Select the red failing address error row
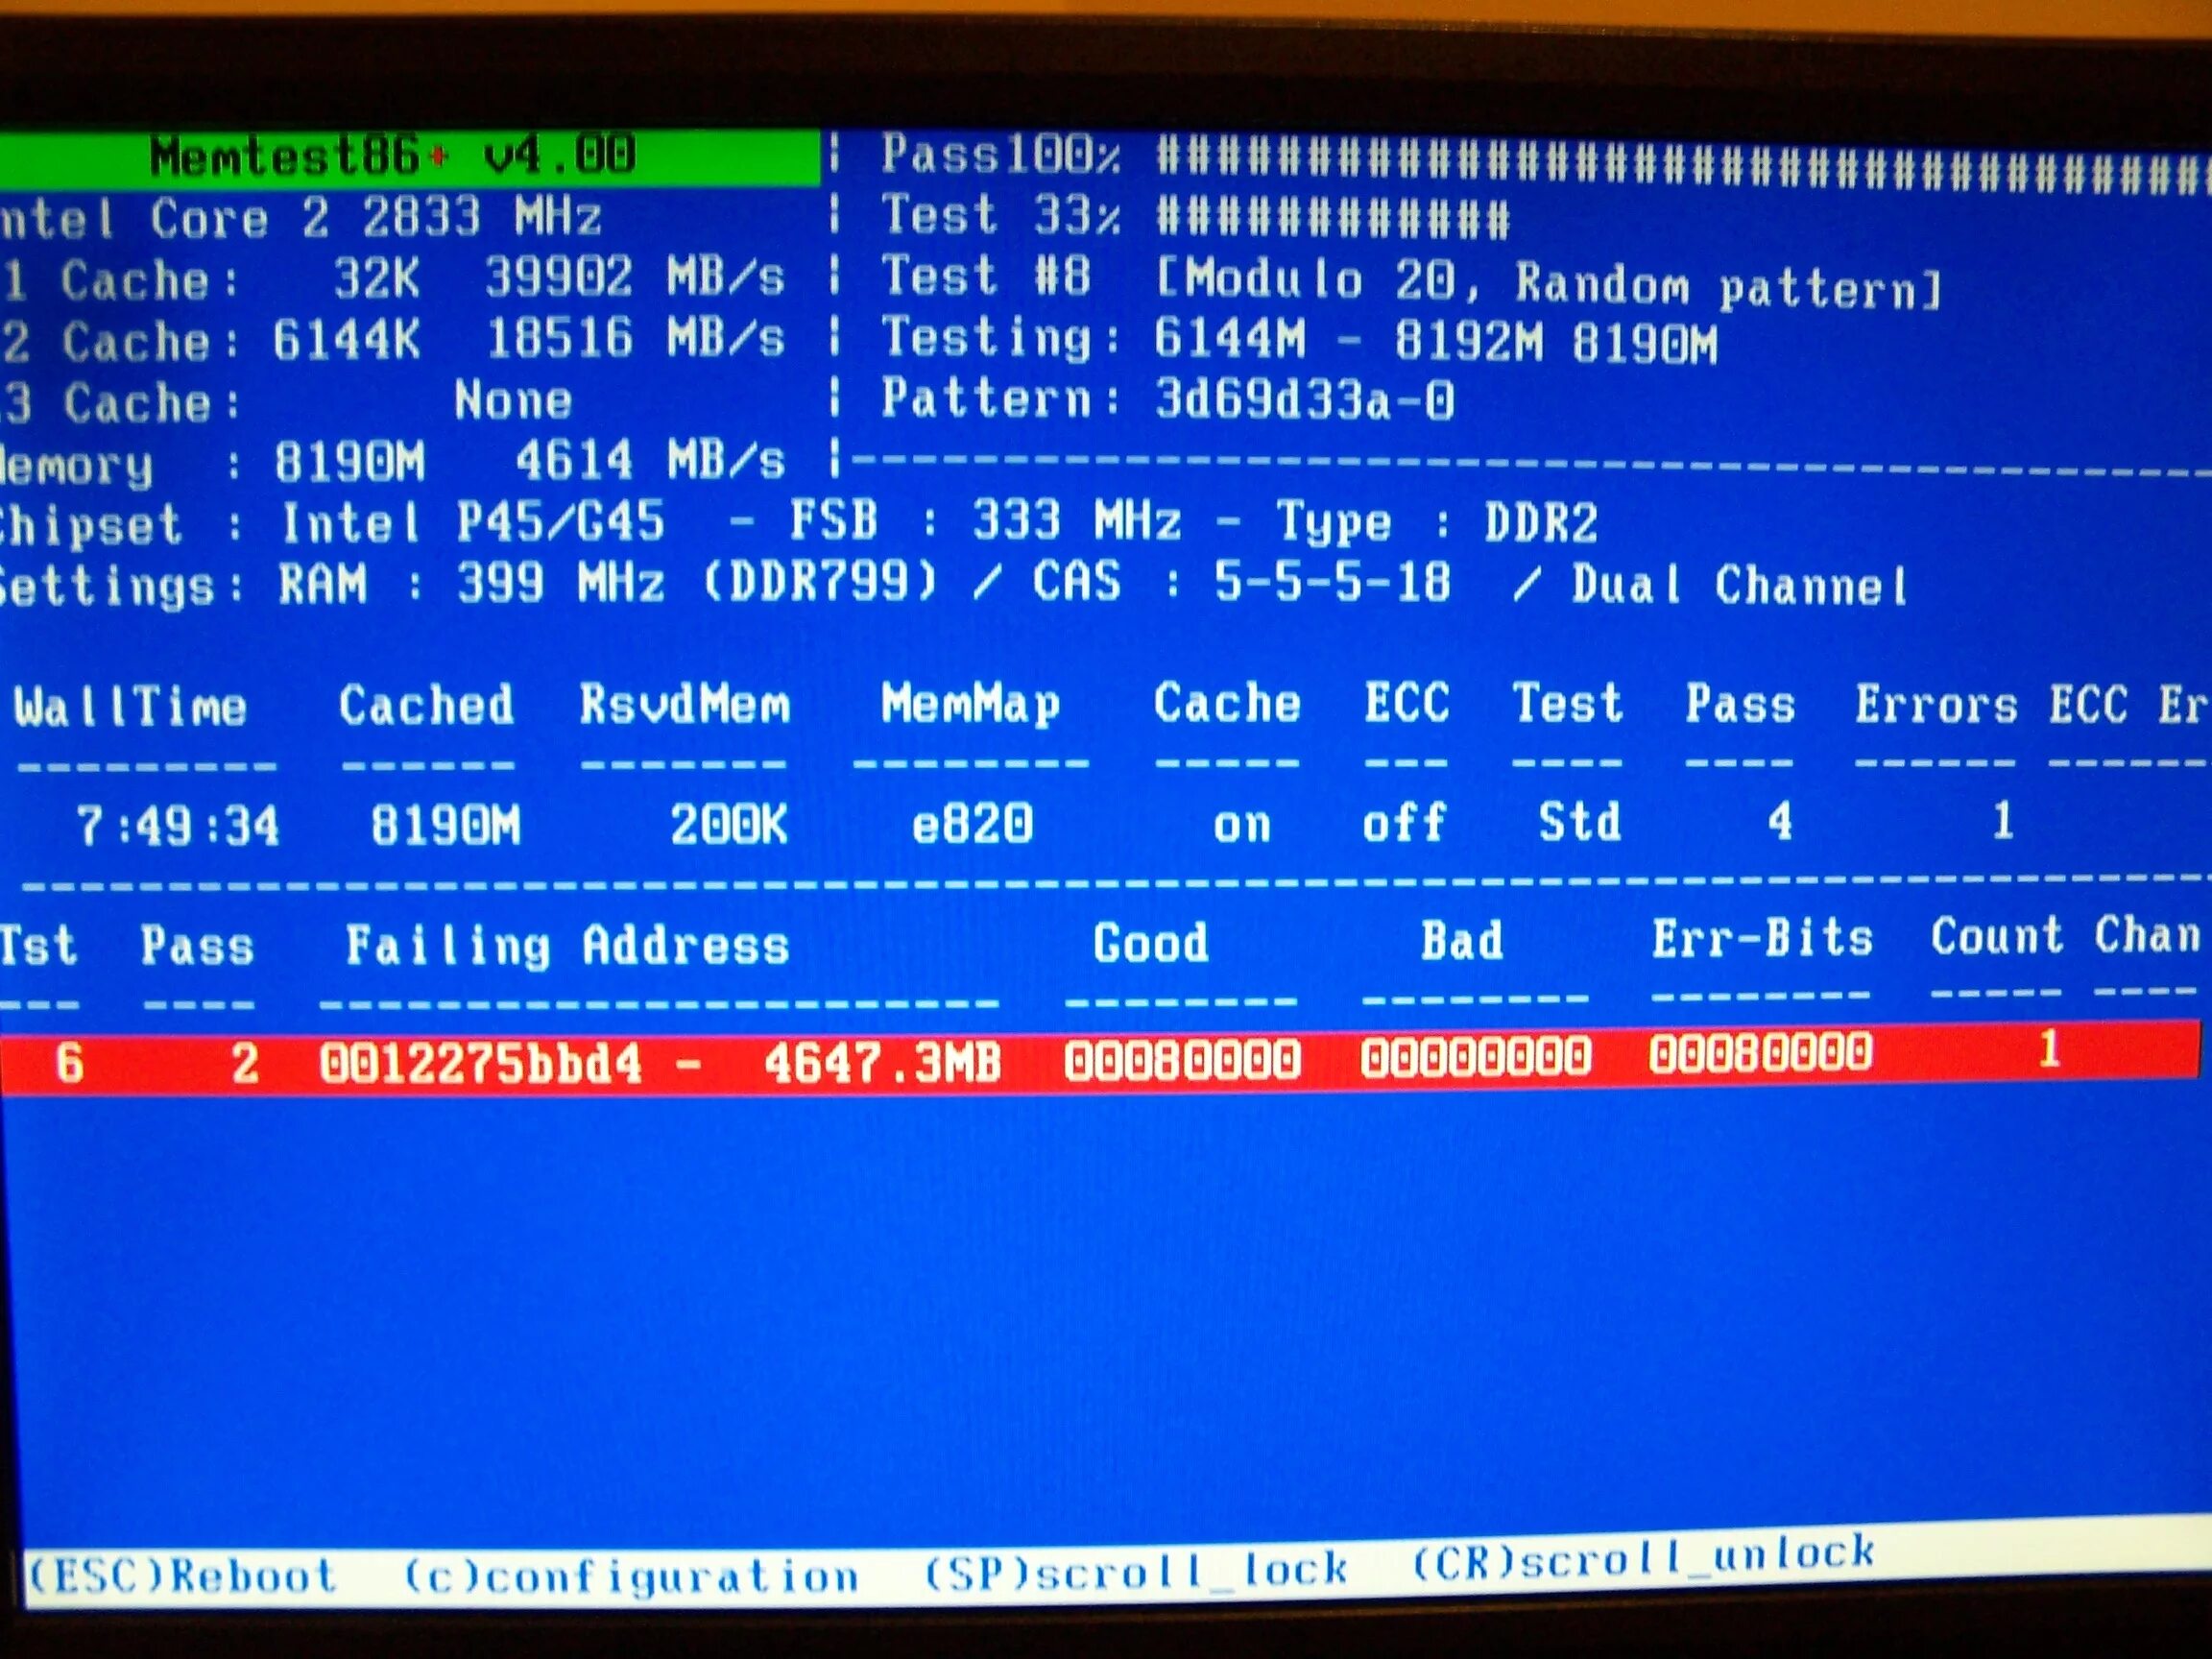The width and height of the screenshot is (2212, 1659). 1100,1059
